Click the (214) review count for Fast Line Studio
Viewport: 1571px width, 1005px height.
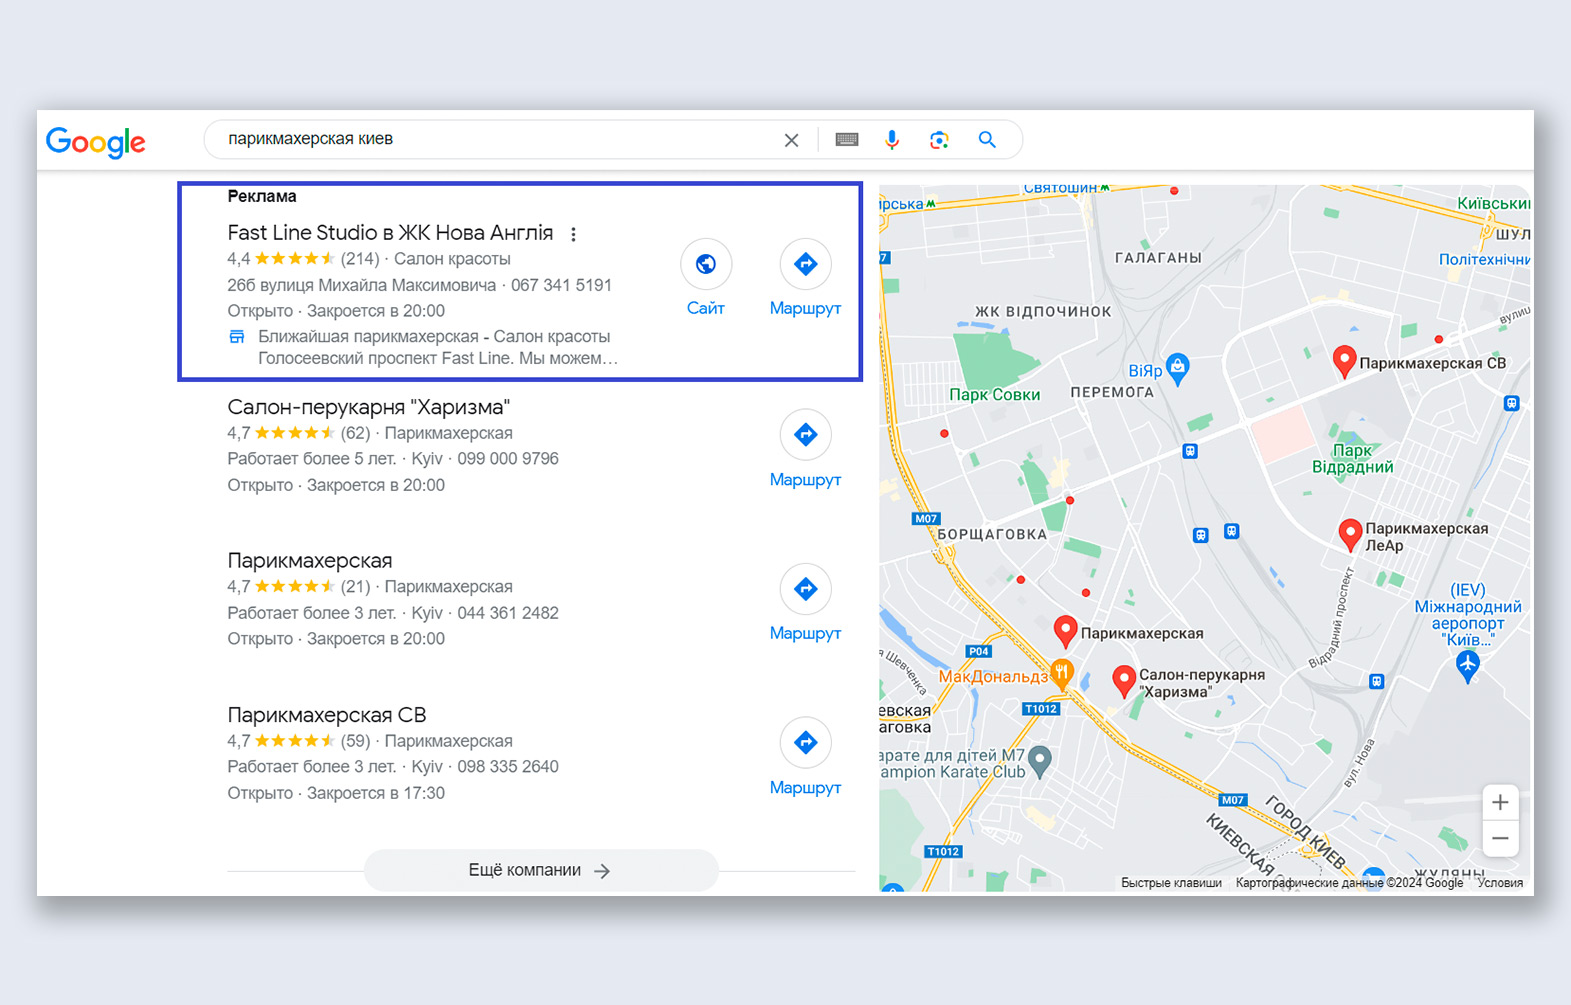point(360,259)
